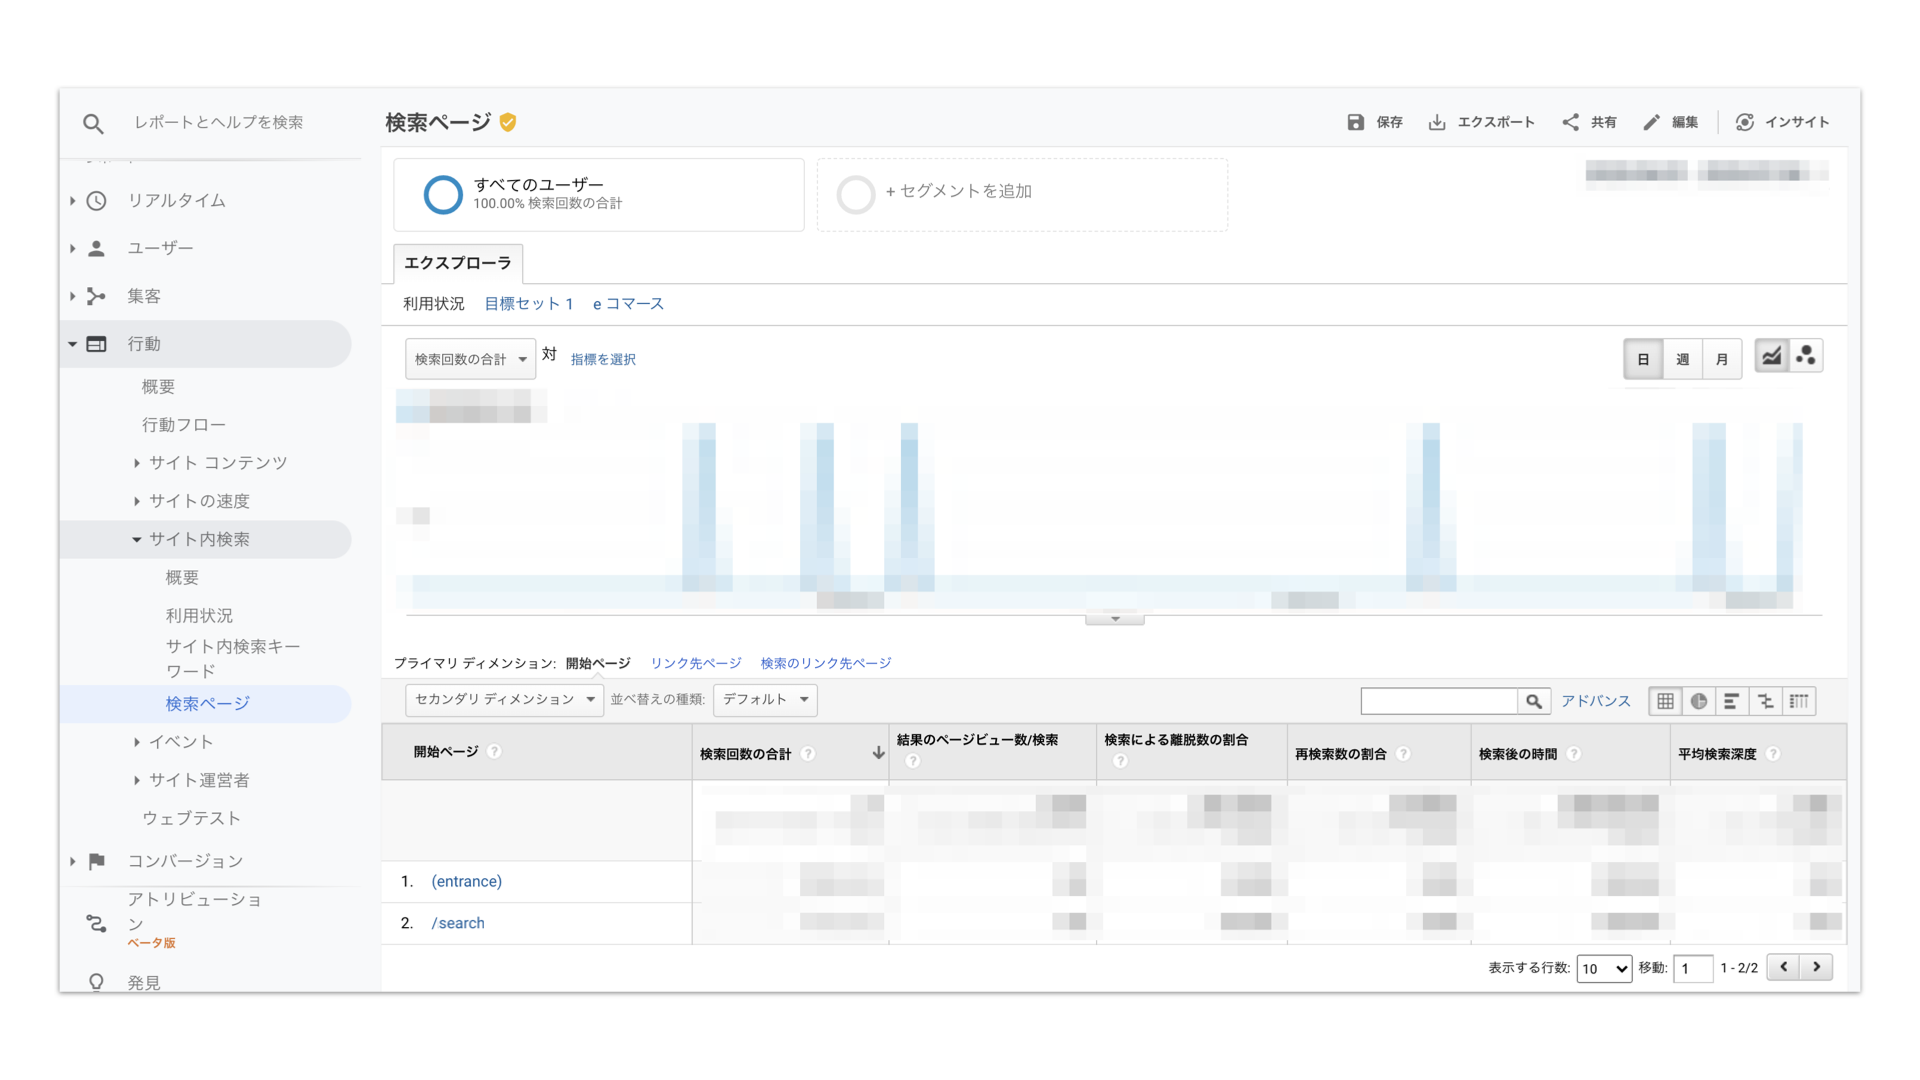This screenshot has width=1920, height=1080.
Task: Click the 移動 page number field
Action: [x=1693, y=968]
